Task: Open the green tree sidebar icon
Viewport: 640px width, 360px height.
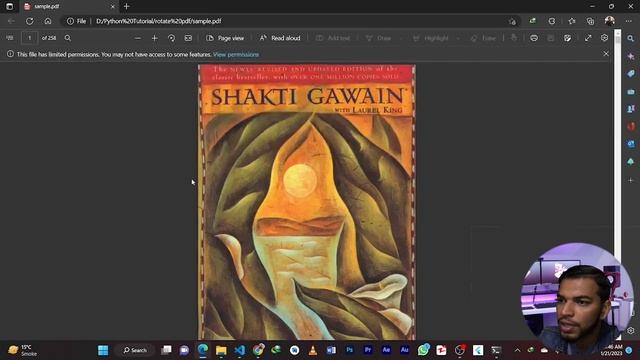Action: 631,162
